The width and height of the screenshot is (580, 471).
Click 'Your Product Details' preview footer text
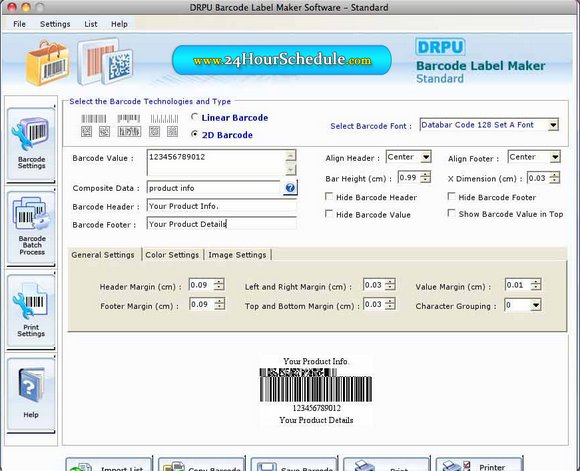point(316,420)
